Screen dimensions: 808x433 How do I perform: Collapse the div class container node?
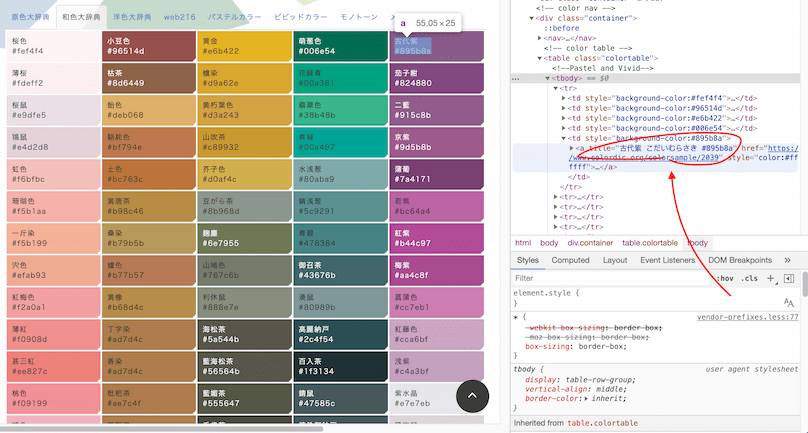pyautogui.click(x=531, y=18)
